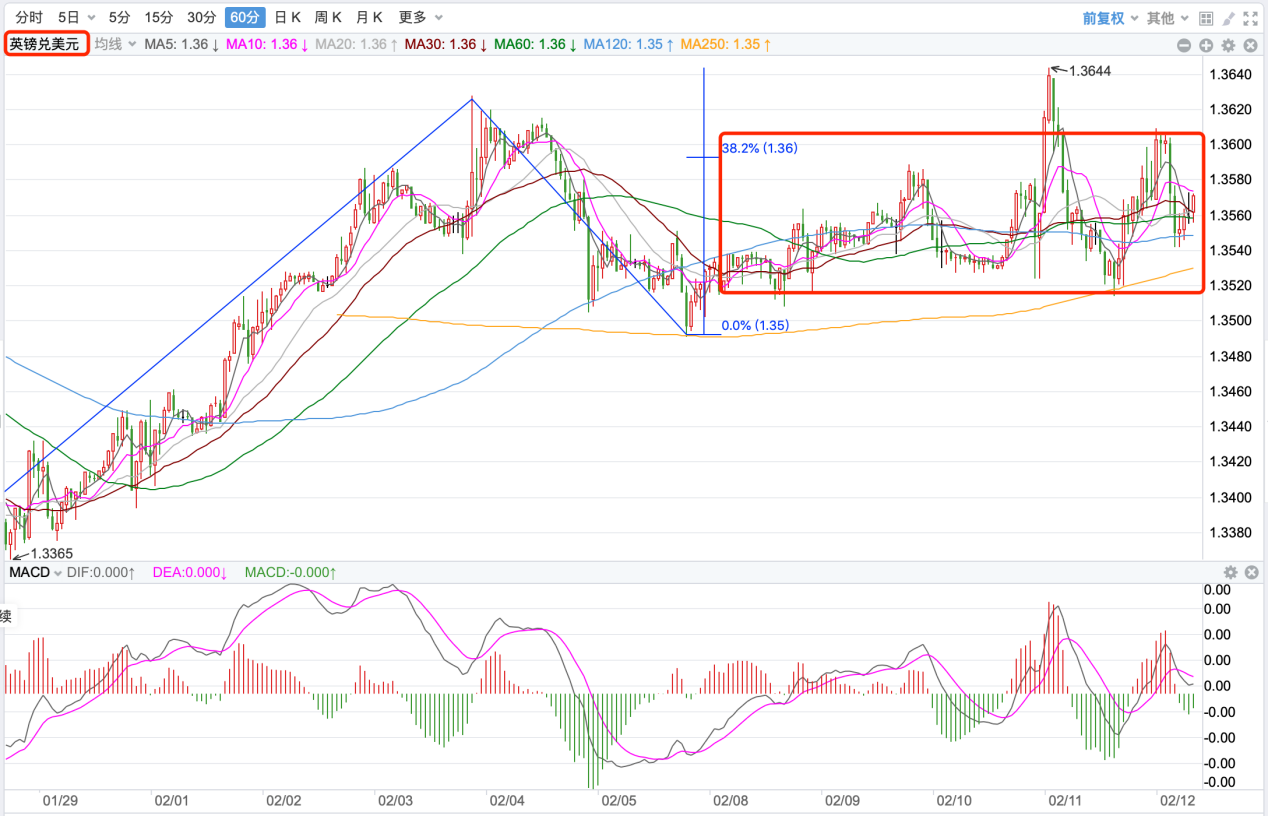The image size is (1268, 816).
Task: Click the MACD:-0.000 green legend value
Action: point(292,572)
